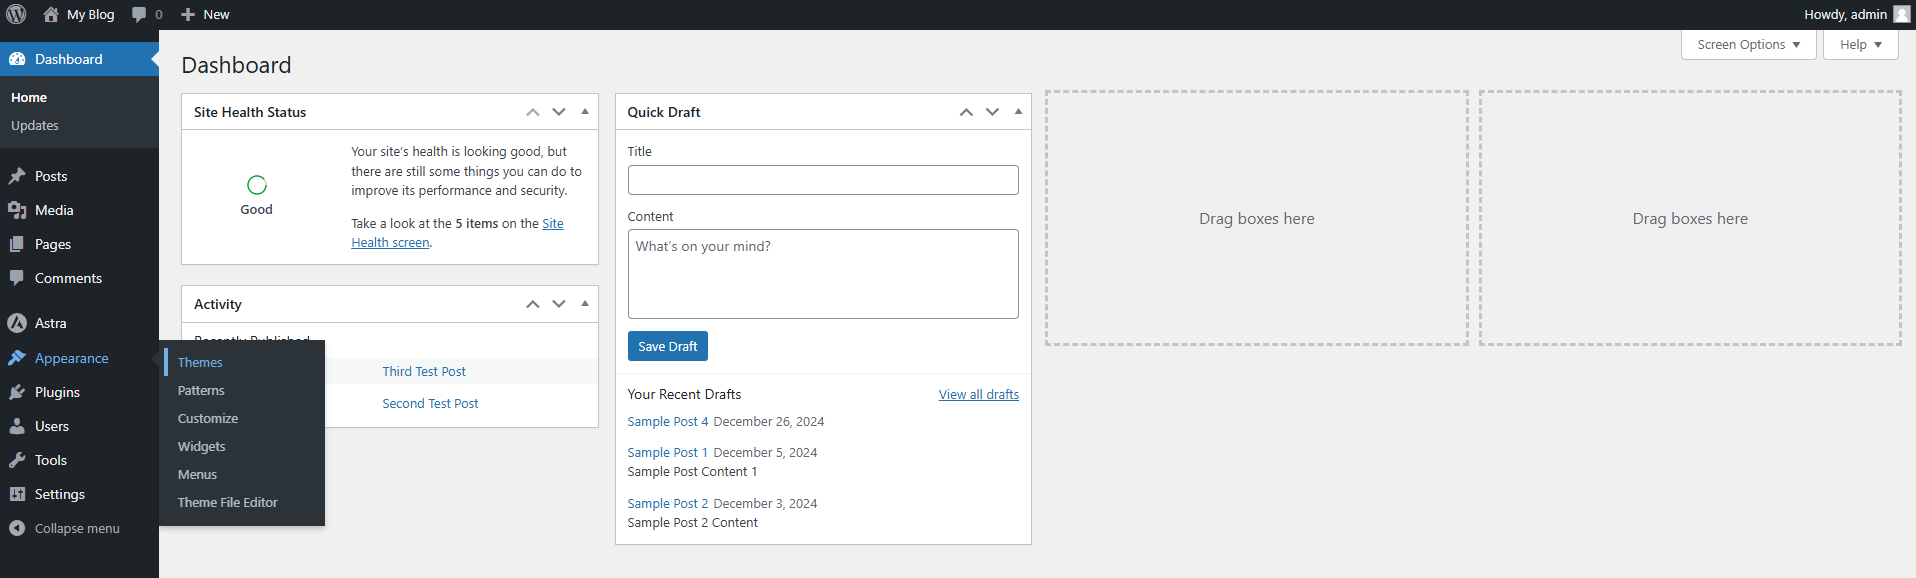Click the Plugins plug icon

(x=17, y=392)
